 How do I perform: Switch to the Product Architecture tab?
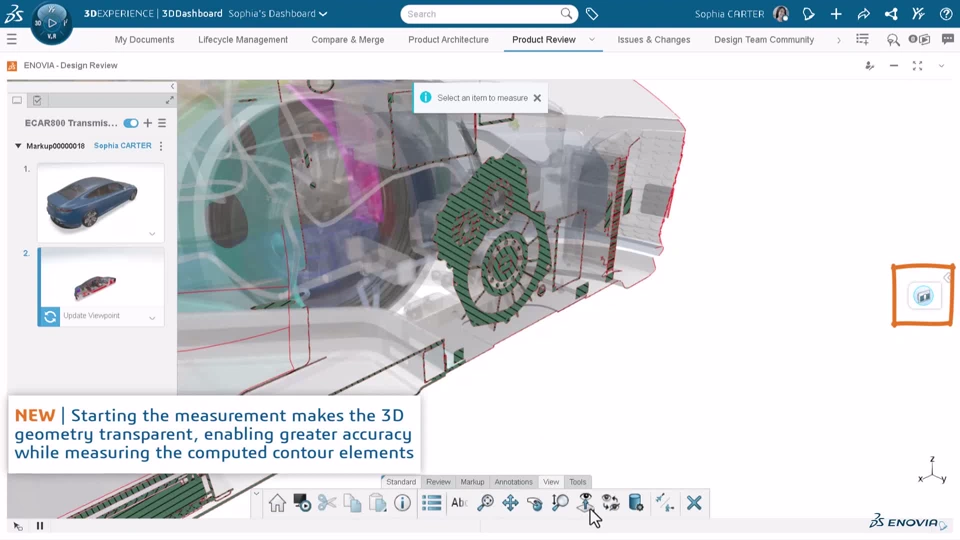(x=448, y=39)
